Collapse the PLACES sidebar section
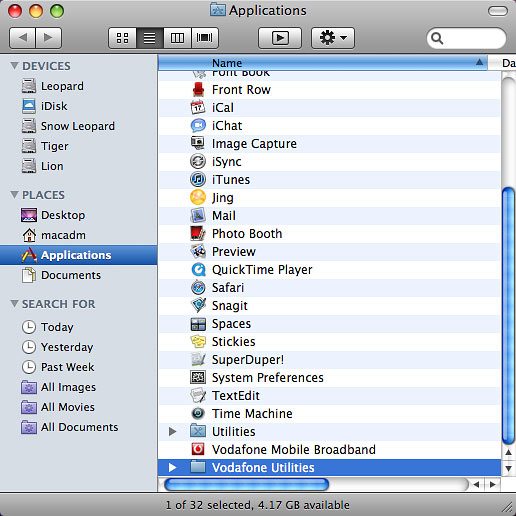The height and width of the screenshot is (516, 516). pyautogui.click(x=14, y=195)
